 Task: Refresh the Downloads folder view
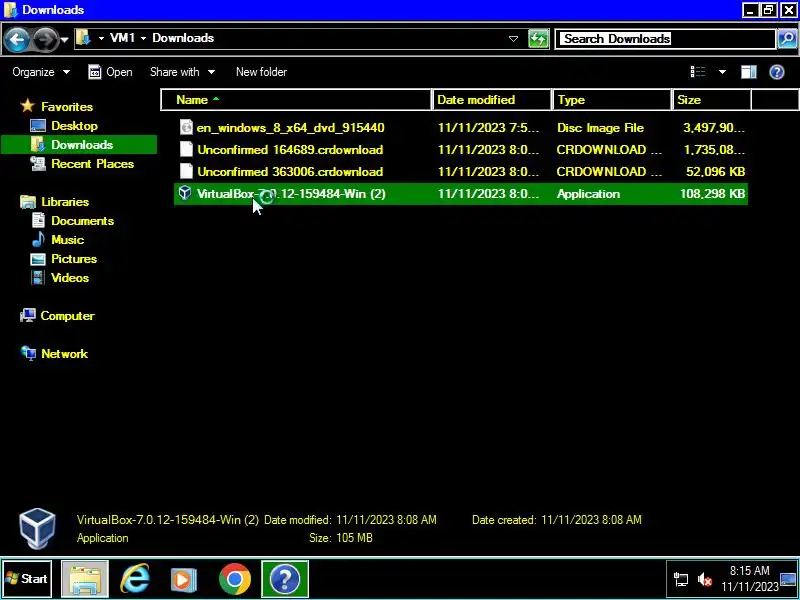[x=538, y=39]
